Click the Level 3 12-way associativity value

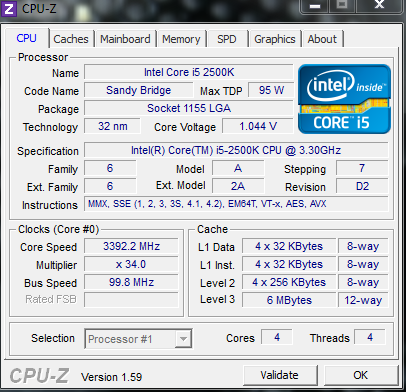363,300
